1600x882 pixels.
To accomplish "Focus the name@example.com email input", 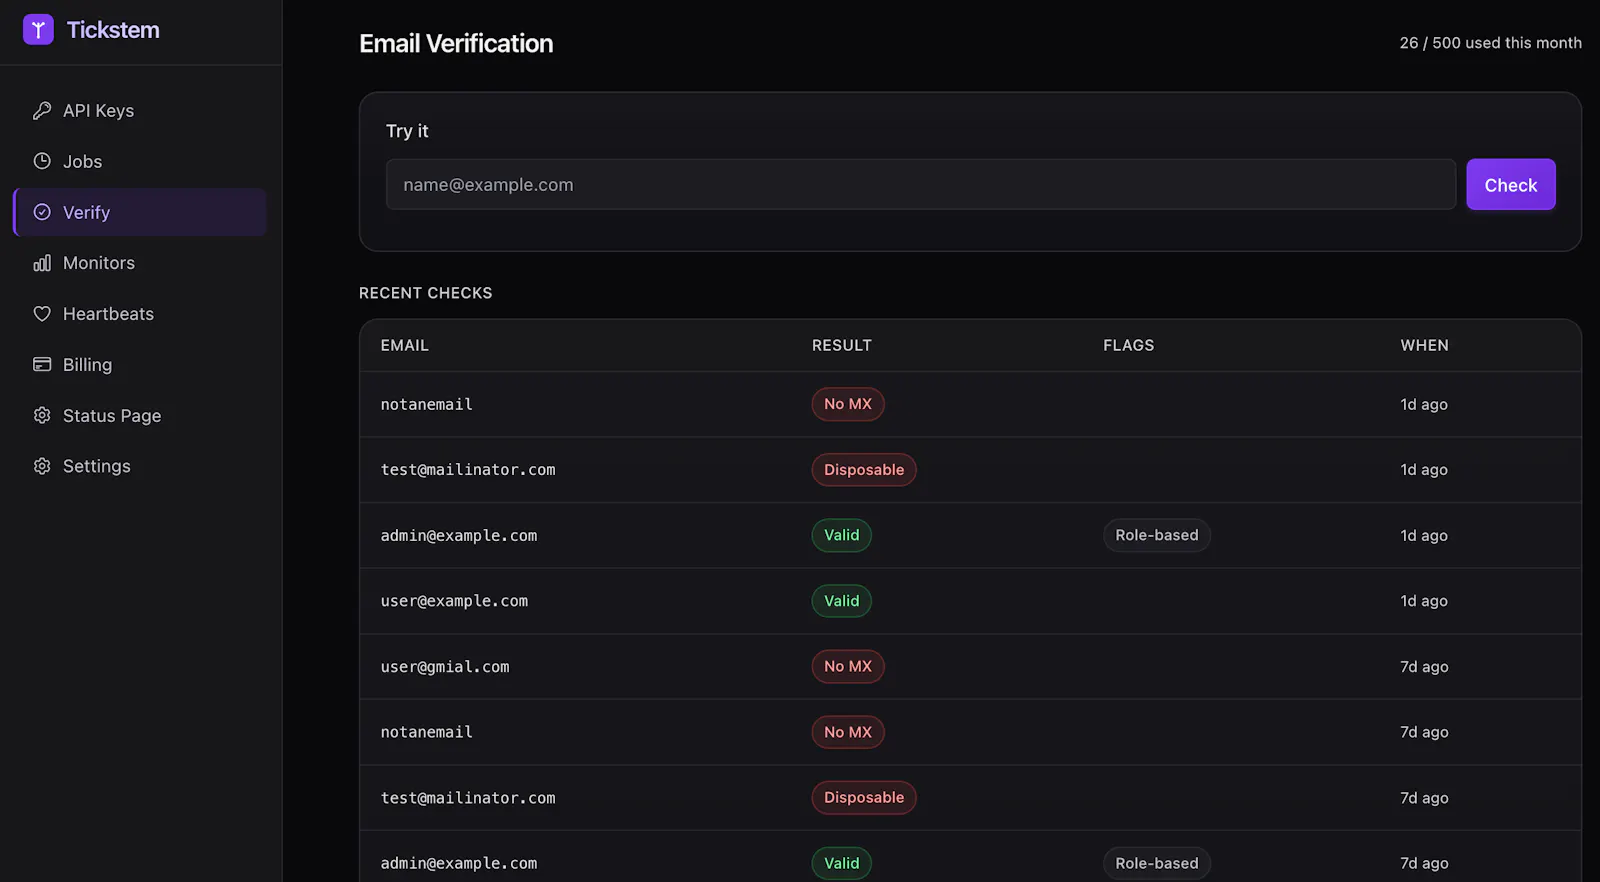I will (x=921, y=185).
